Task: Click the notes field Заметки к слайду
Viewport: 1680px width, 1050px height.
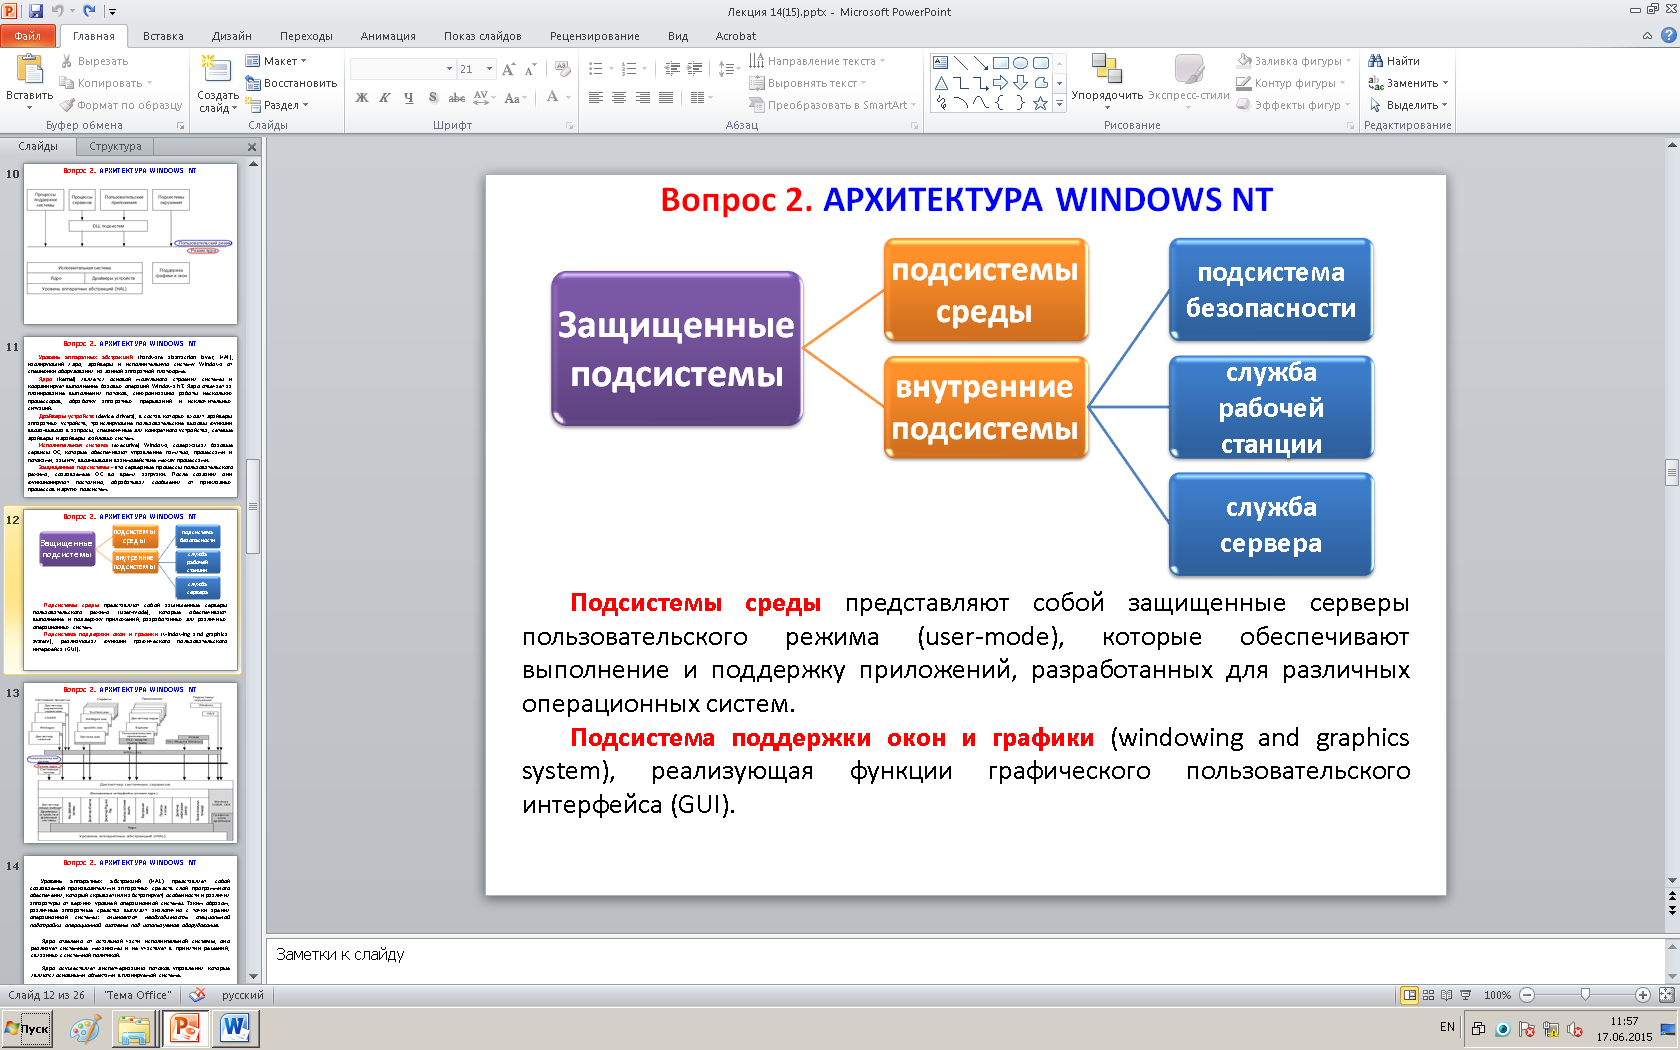Action: tap(964, 960)
